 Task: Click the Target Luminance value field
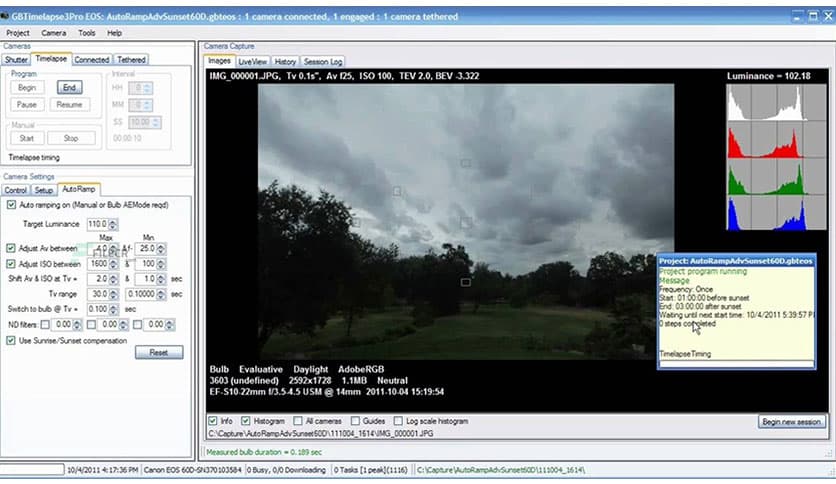(98, 224)
